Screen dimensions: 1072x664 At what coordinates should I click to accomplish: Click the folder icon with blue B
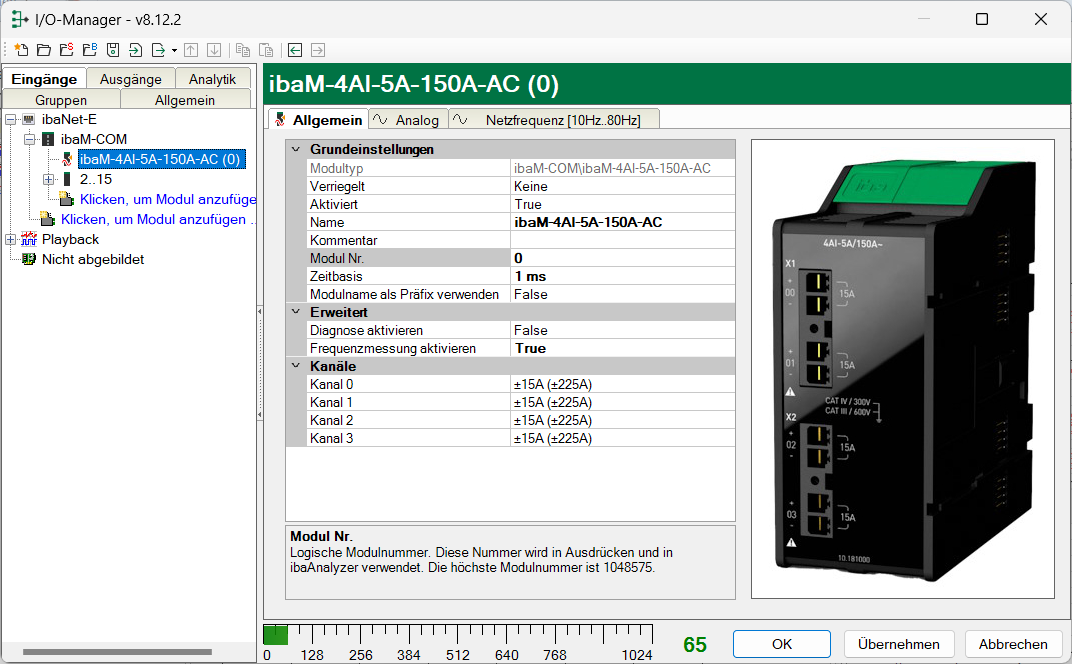tap(89, 50)
